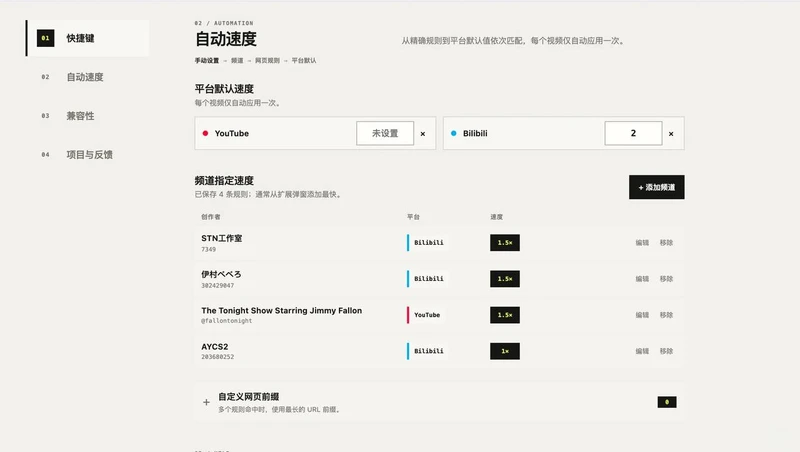Remove the 伊村ぺぺろ channel rule
Screen dimensions: 800x452
[666, 279]
